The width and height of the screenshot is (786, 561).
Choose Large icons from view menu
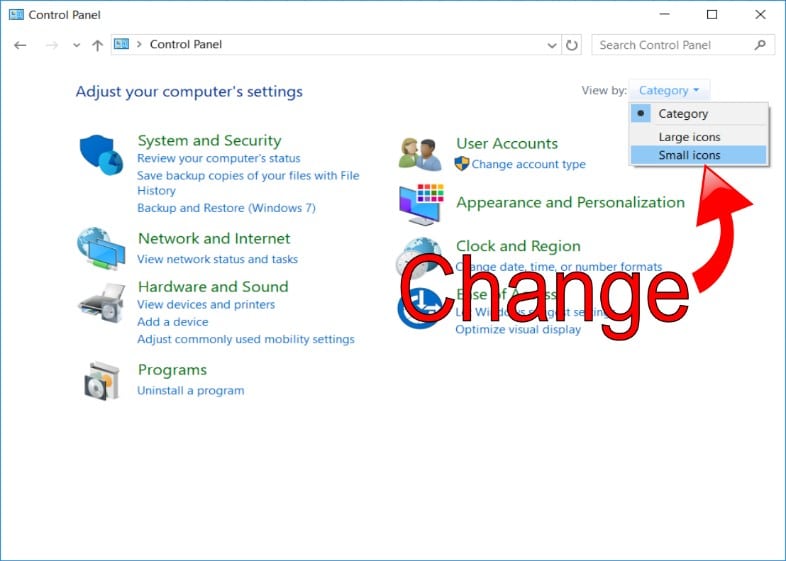pyautogui.click(x=689, y=137)
